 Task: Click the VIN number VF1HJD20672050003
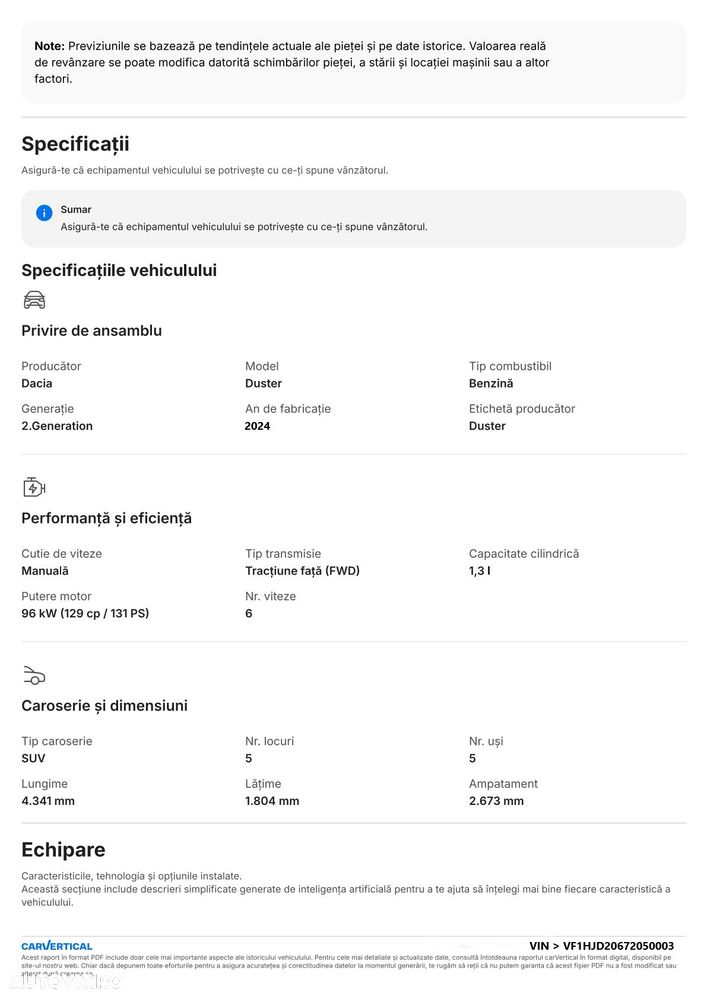(x=618, y=946)
